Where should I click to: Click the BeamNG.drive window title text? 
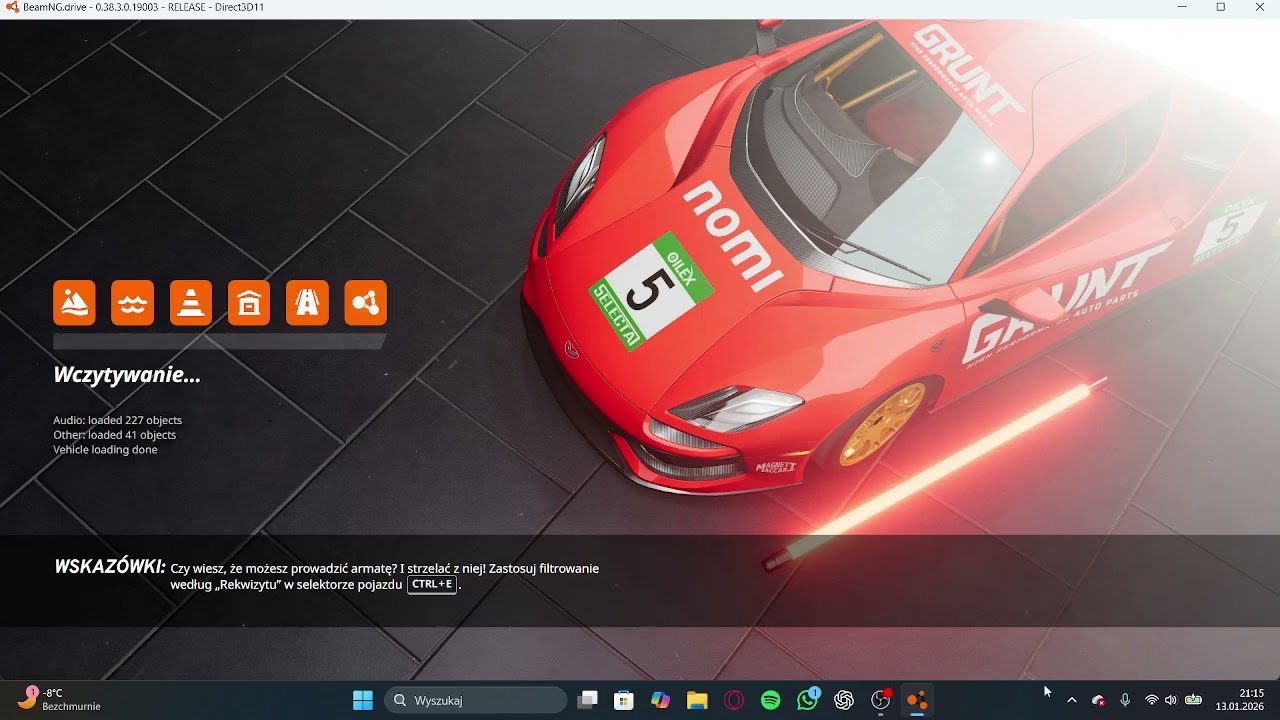tap(144, 7)
